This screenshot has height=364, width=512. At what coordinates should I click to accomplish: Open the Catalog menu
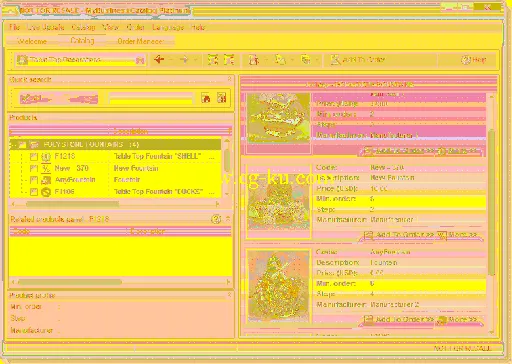click(83, 27)
